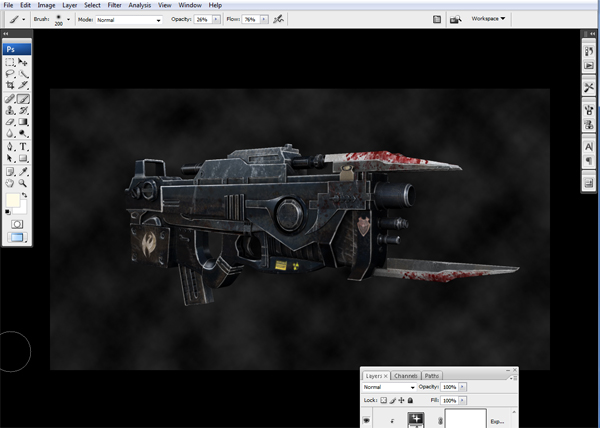This screenshot has height=428, width=600.
Task: Open the Clone Source panel icon
Action: pos(589,124)
